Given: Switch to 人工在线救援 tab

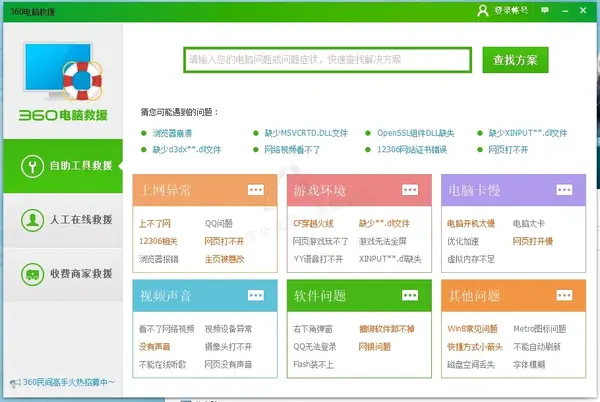Looking at the screenshot, I should coord(63,220).
